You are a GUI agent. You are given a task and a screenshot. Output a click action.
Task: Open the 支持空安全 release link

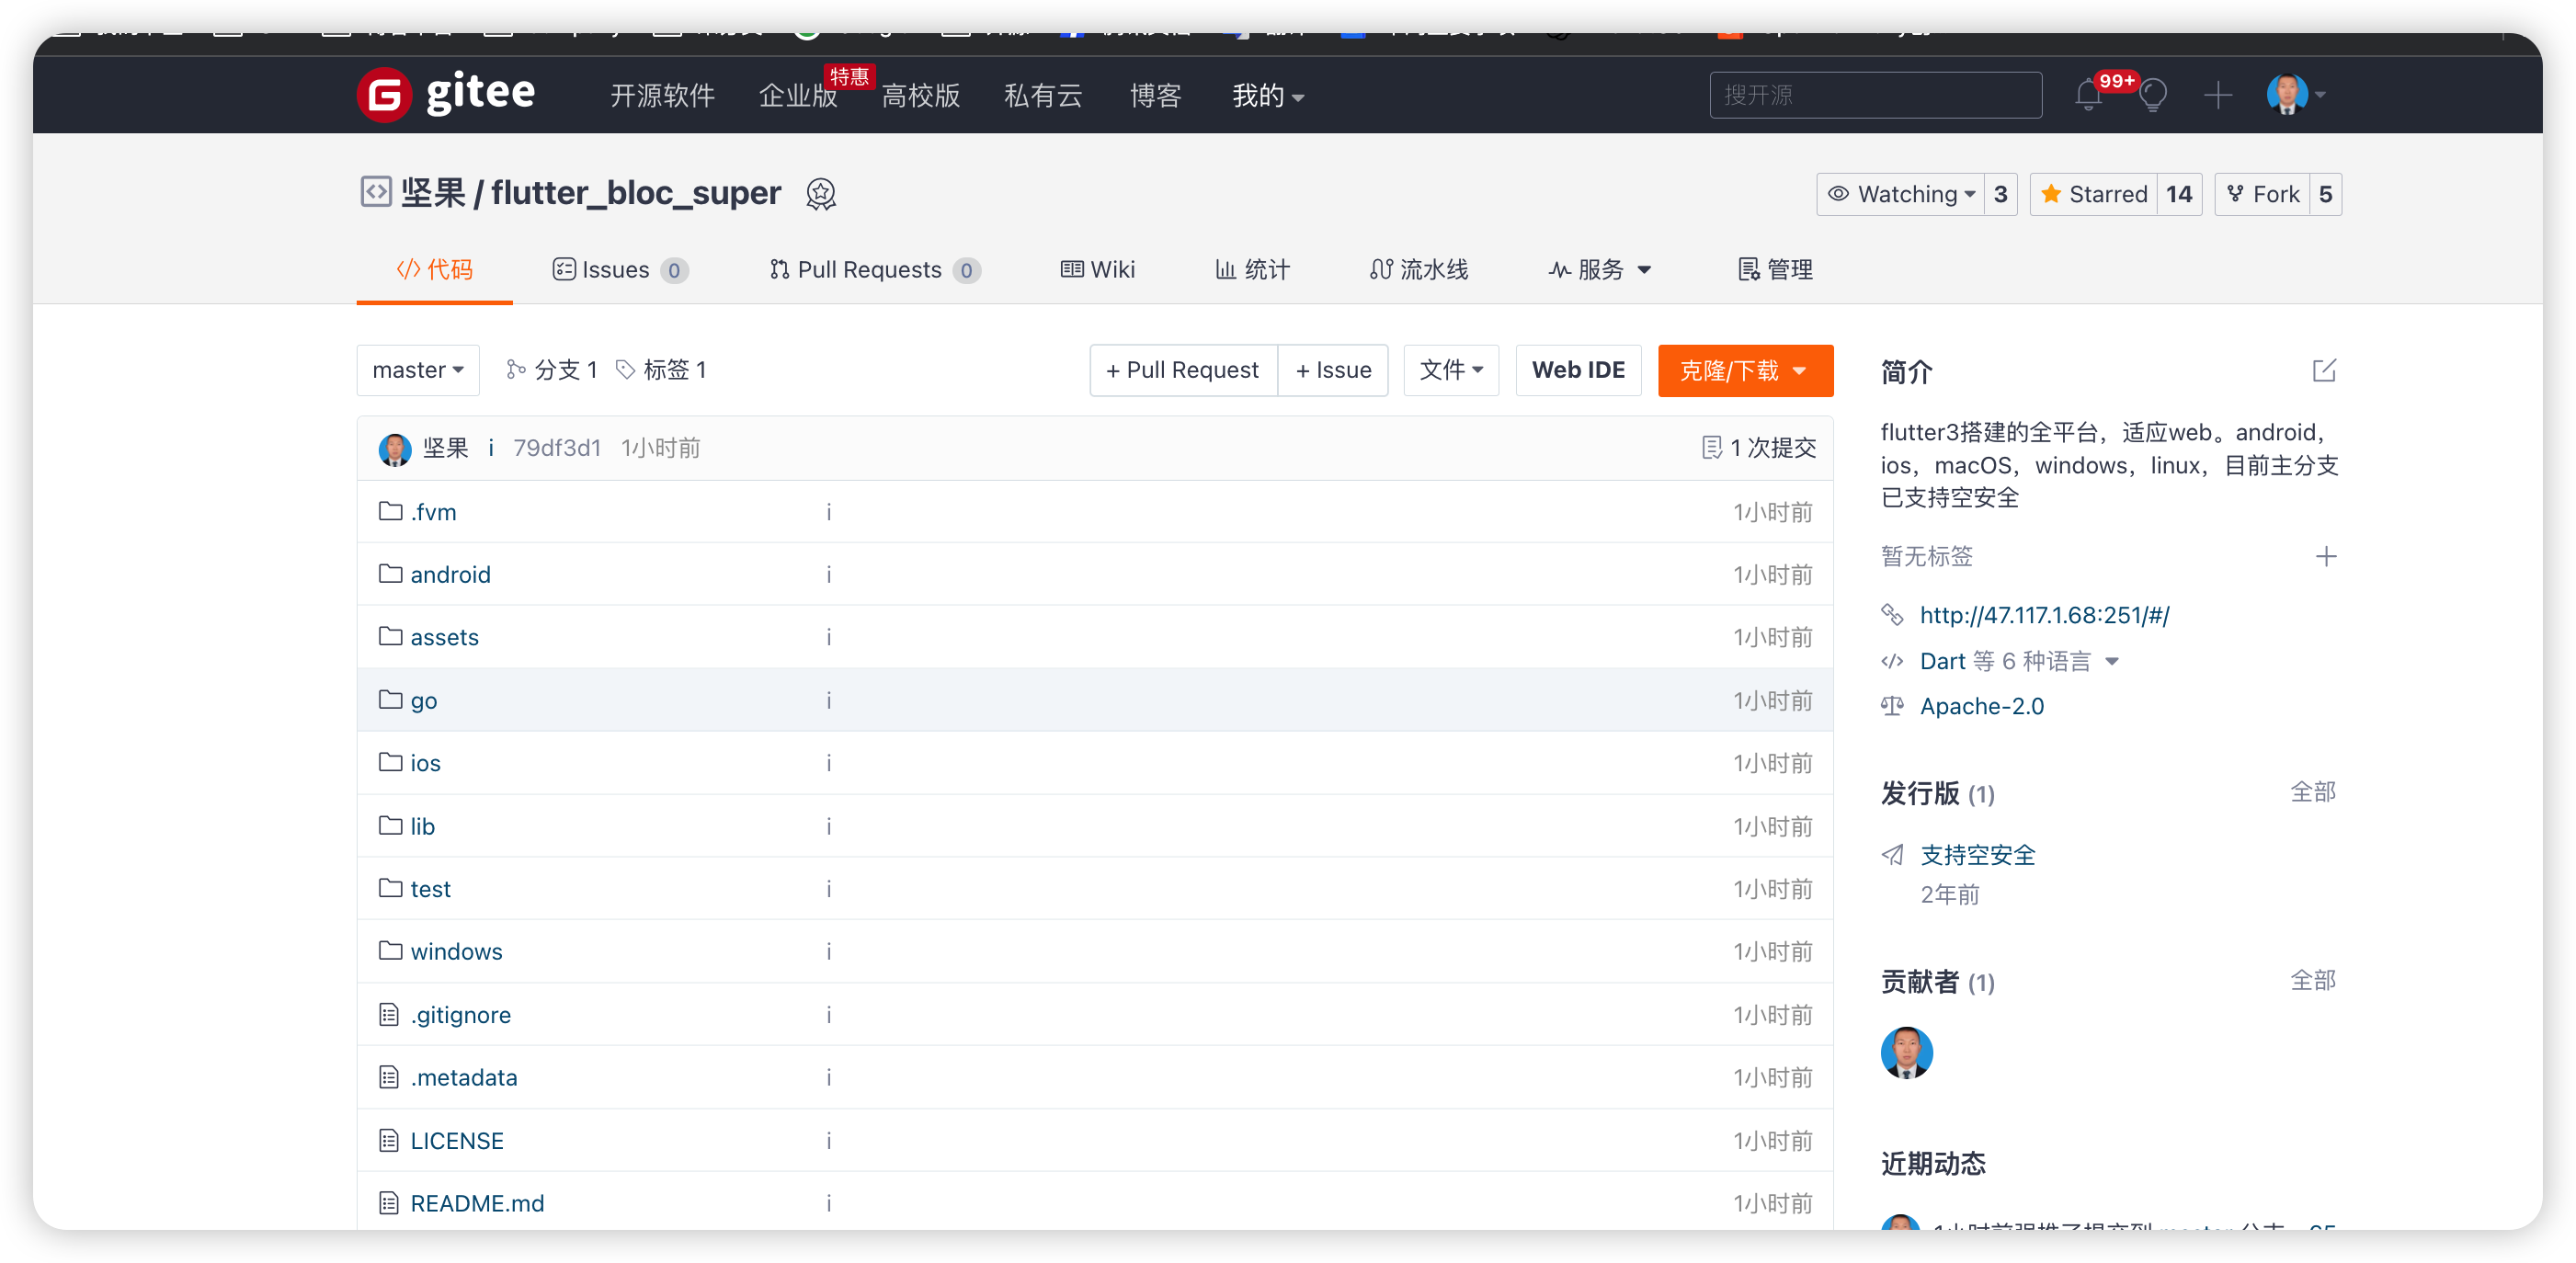pyautogui.click(x=1977, y=855)
